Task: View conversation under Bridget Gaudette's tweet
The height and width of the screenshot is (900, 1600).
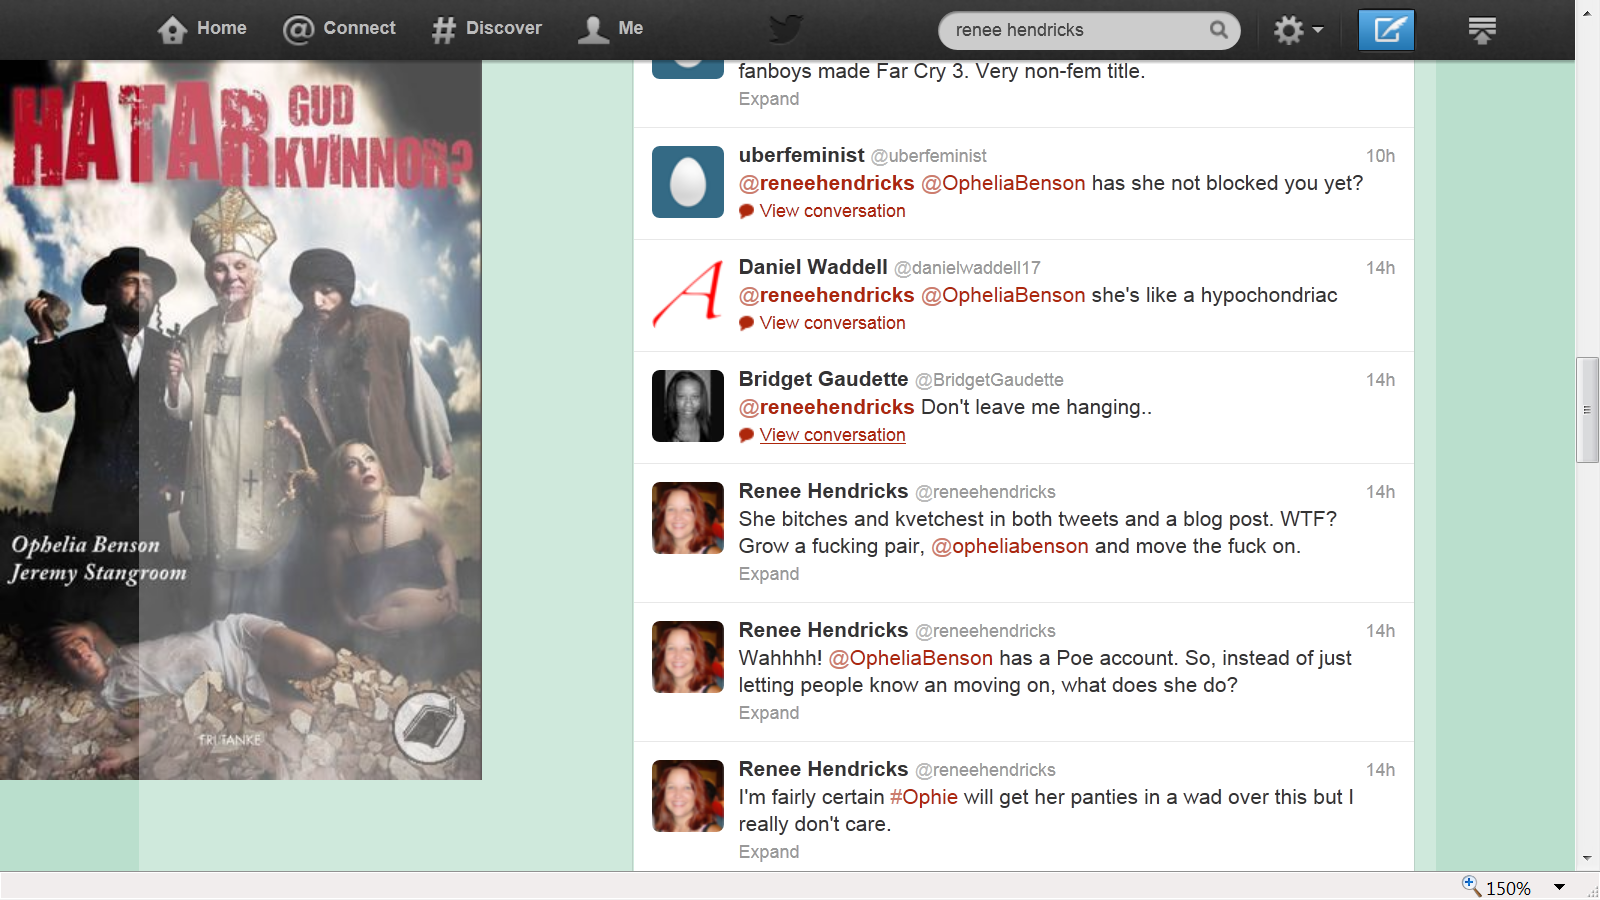Action: click(x=832, y=435)
